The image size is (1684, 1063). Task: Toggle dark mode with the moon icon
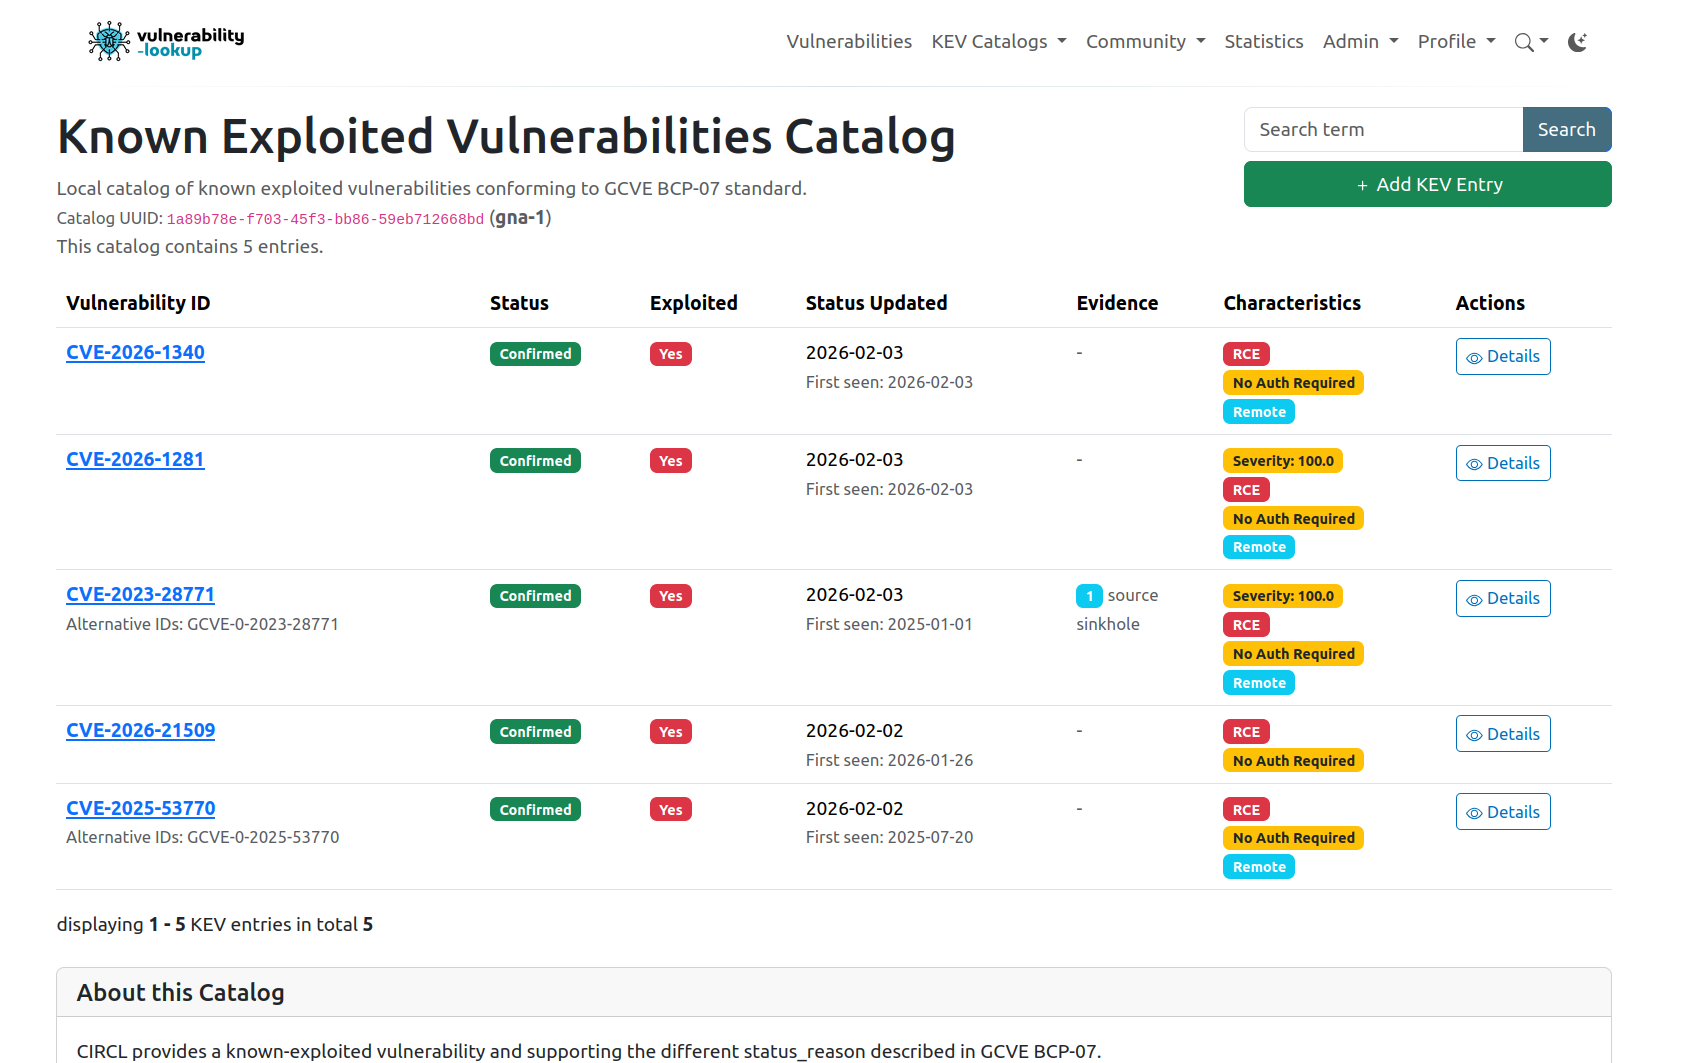(x=1577, y=41)
